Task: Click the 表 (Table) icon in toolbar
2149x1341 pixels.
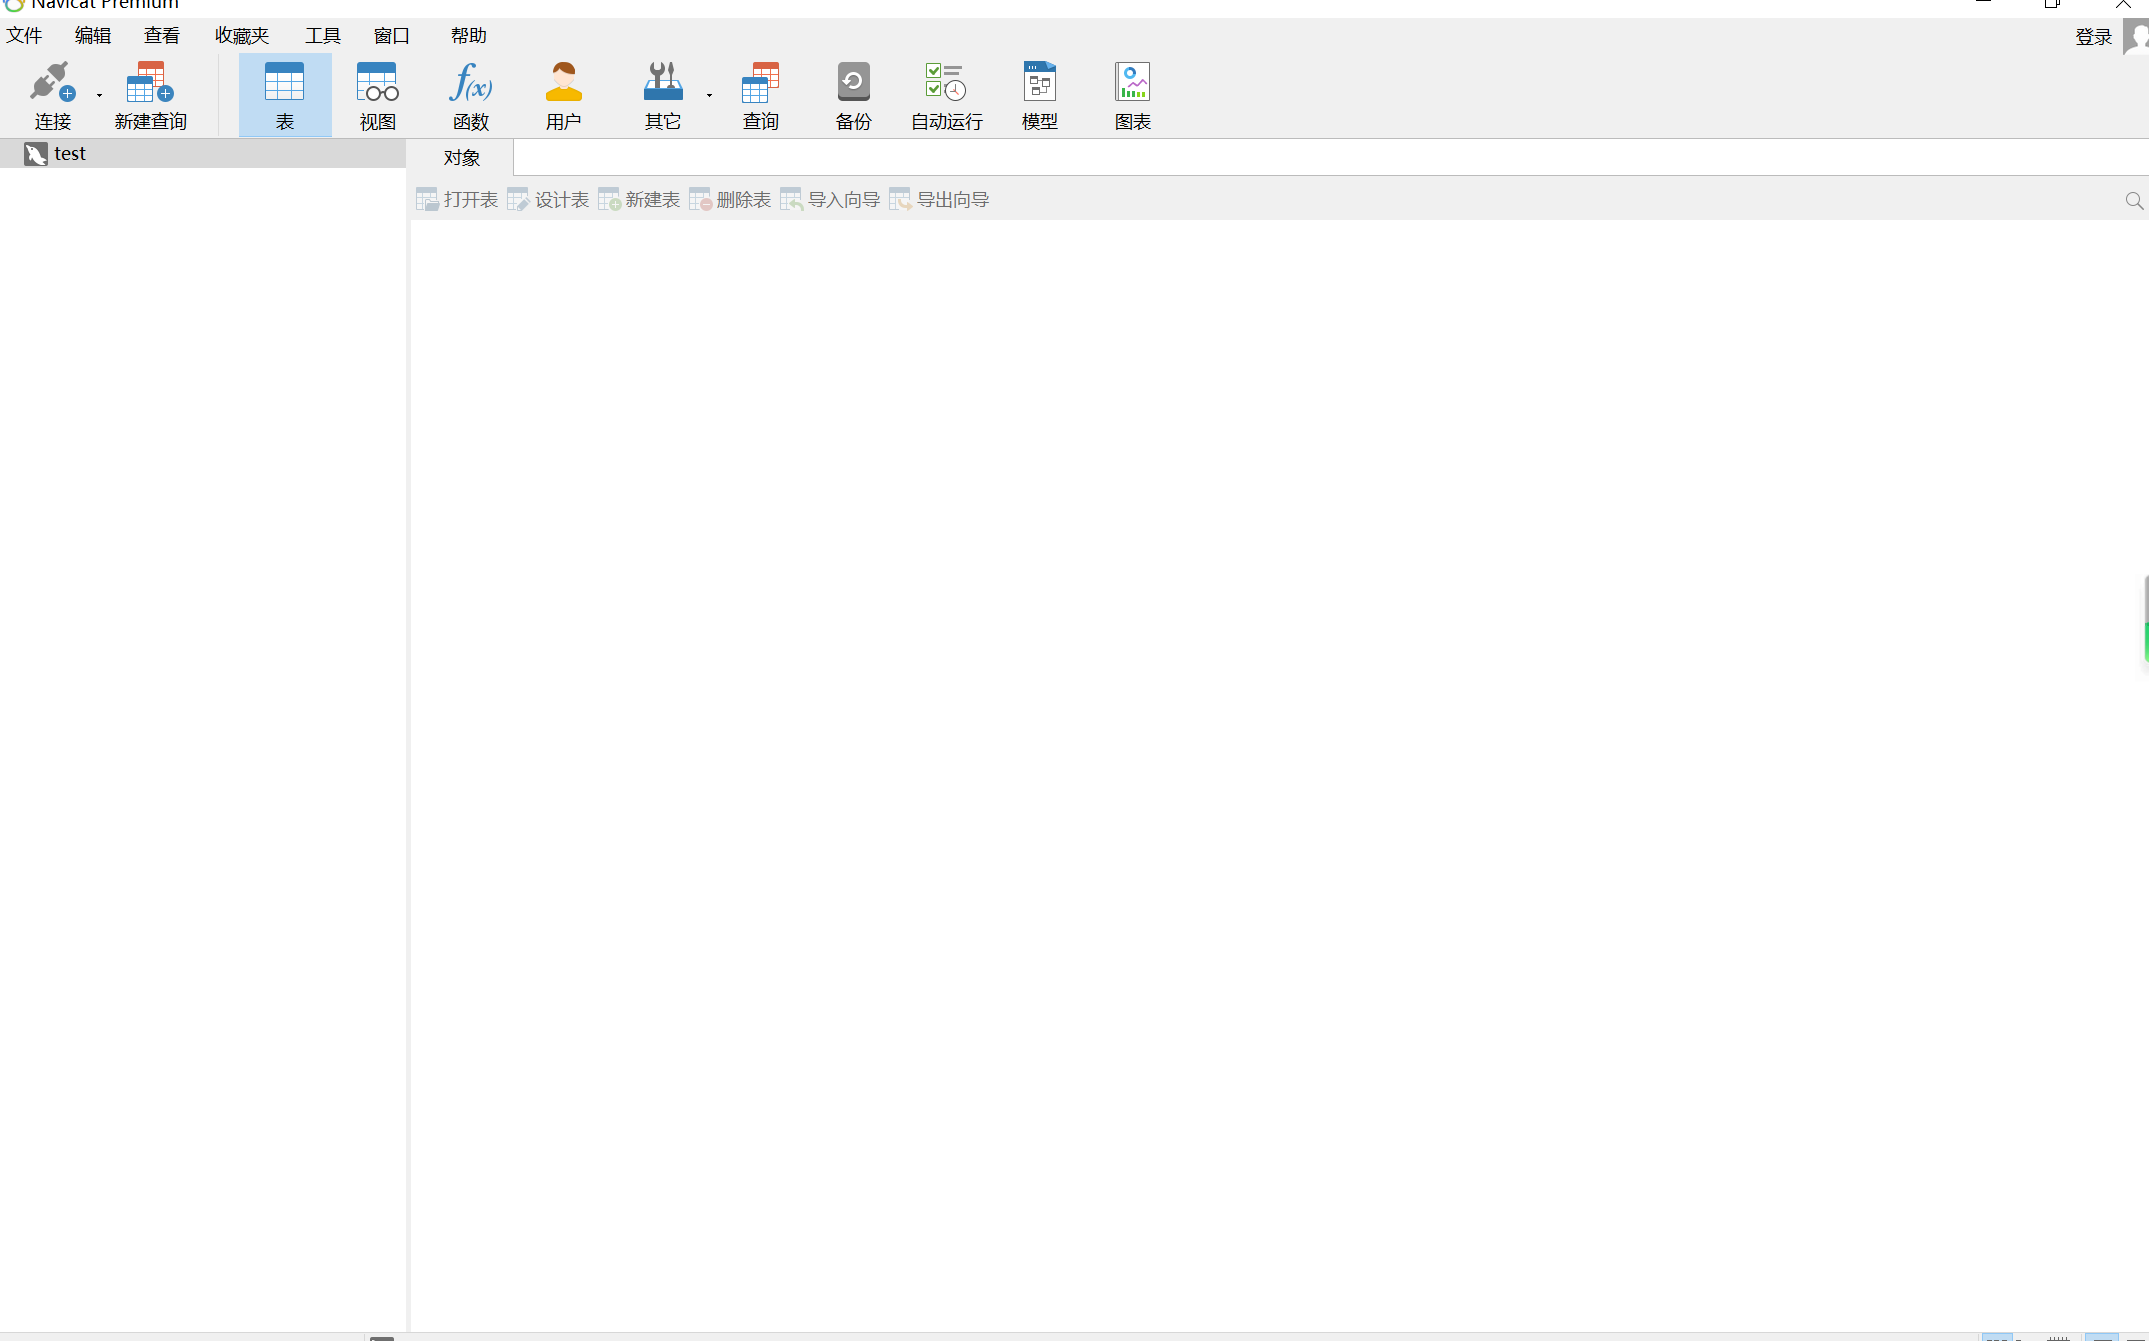Action: pos(284,93)
